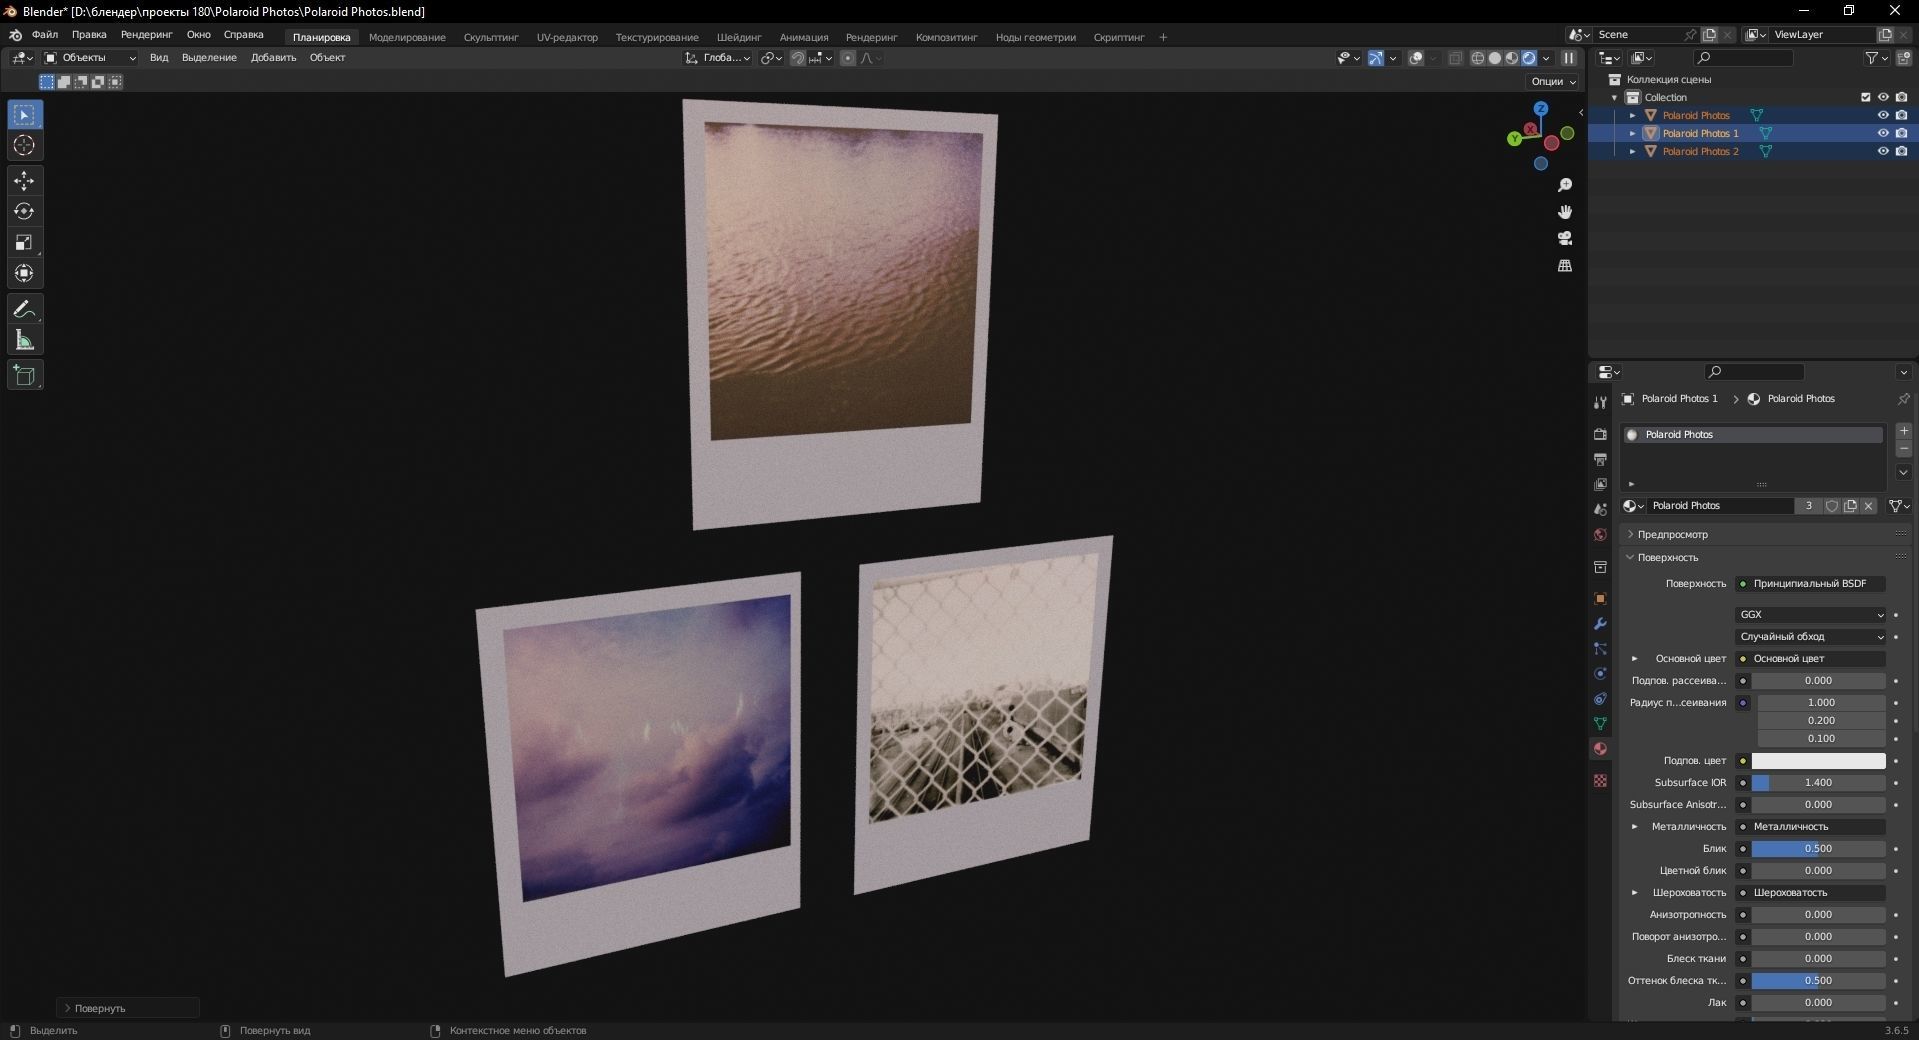Screen dimensions: 1919x1040
Task: Activate the Rotate tool
Action: [24, 212]
